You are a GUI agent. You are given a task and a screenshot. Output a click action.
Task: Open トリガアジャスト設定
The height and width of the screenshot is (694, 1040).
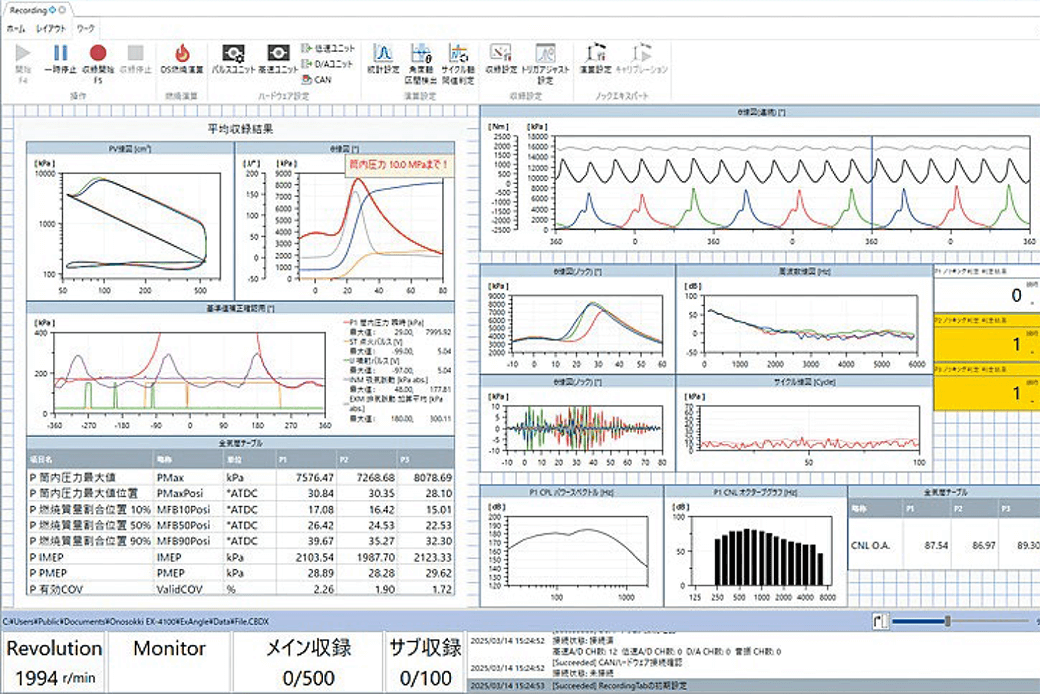click(545, 59)
